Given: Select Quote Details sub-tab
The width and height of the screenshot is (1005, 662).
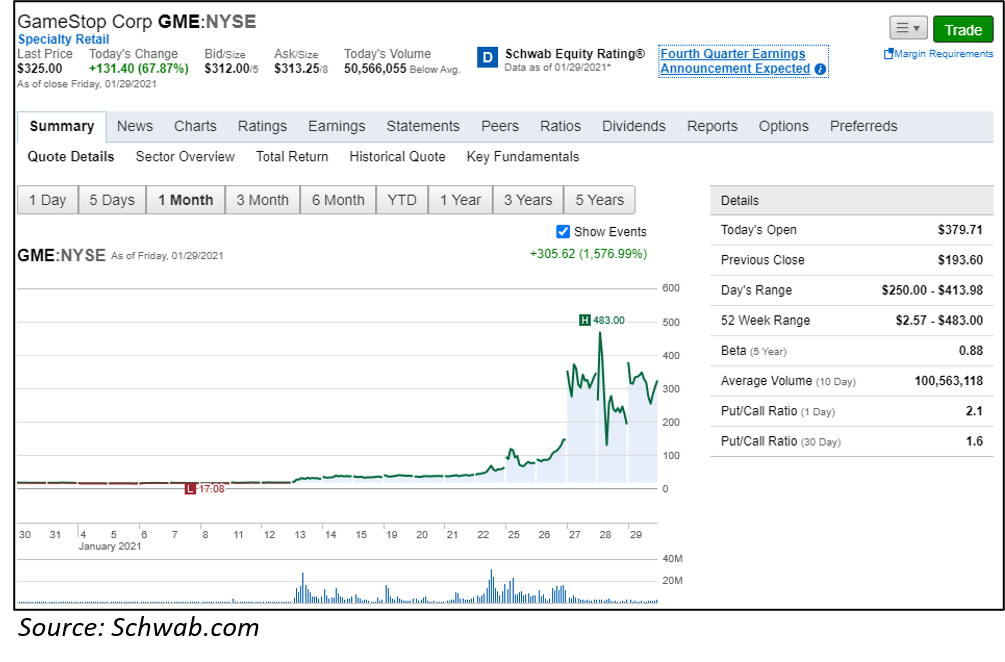Looking at the screenshot, I should (x=71, y=157).
